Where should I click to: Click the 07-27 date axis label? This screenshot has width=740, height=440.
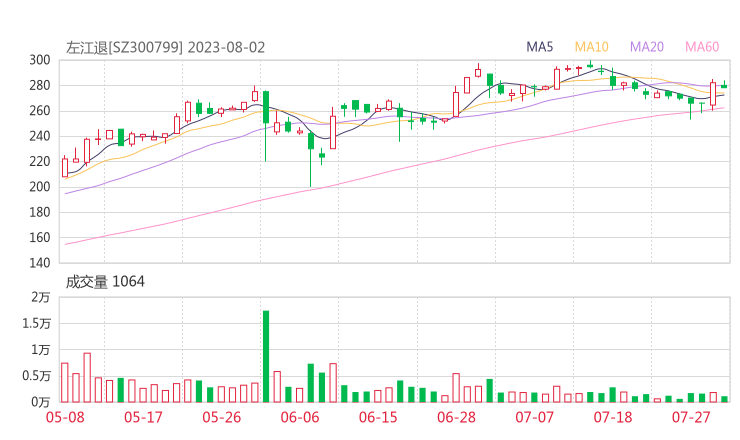[x=691, y=417]
